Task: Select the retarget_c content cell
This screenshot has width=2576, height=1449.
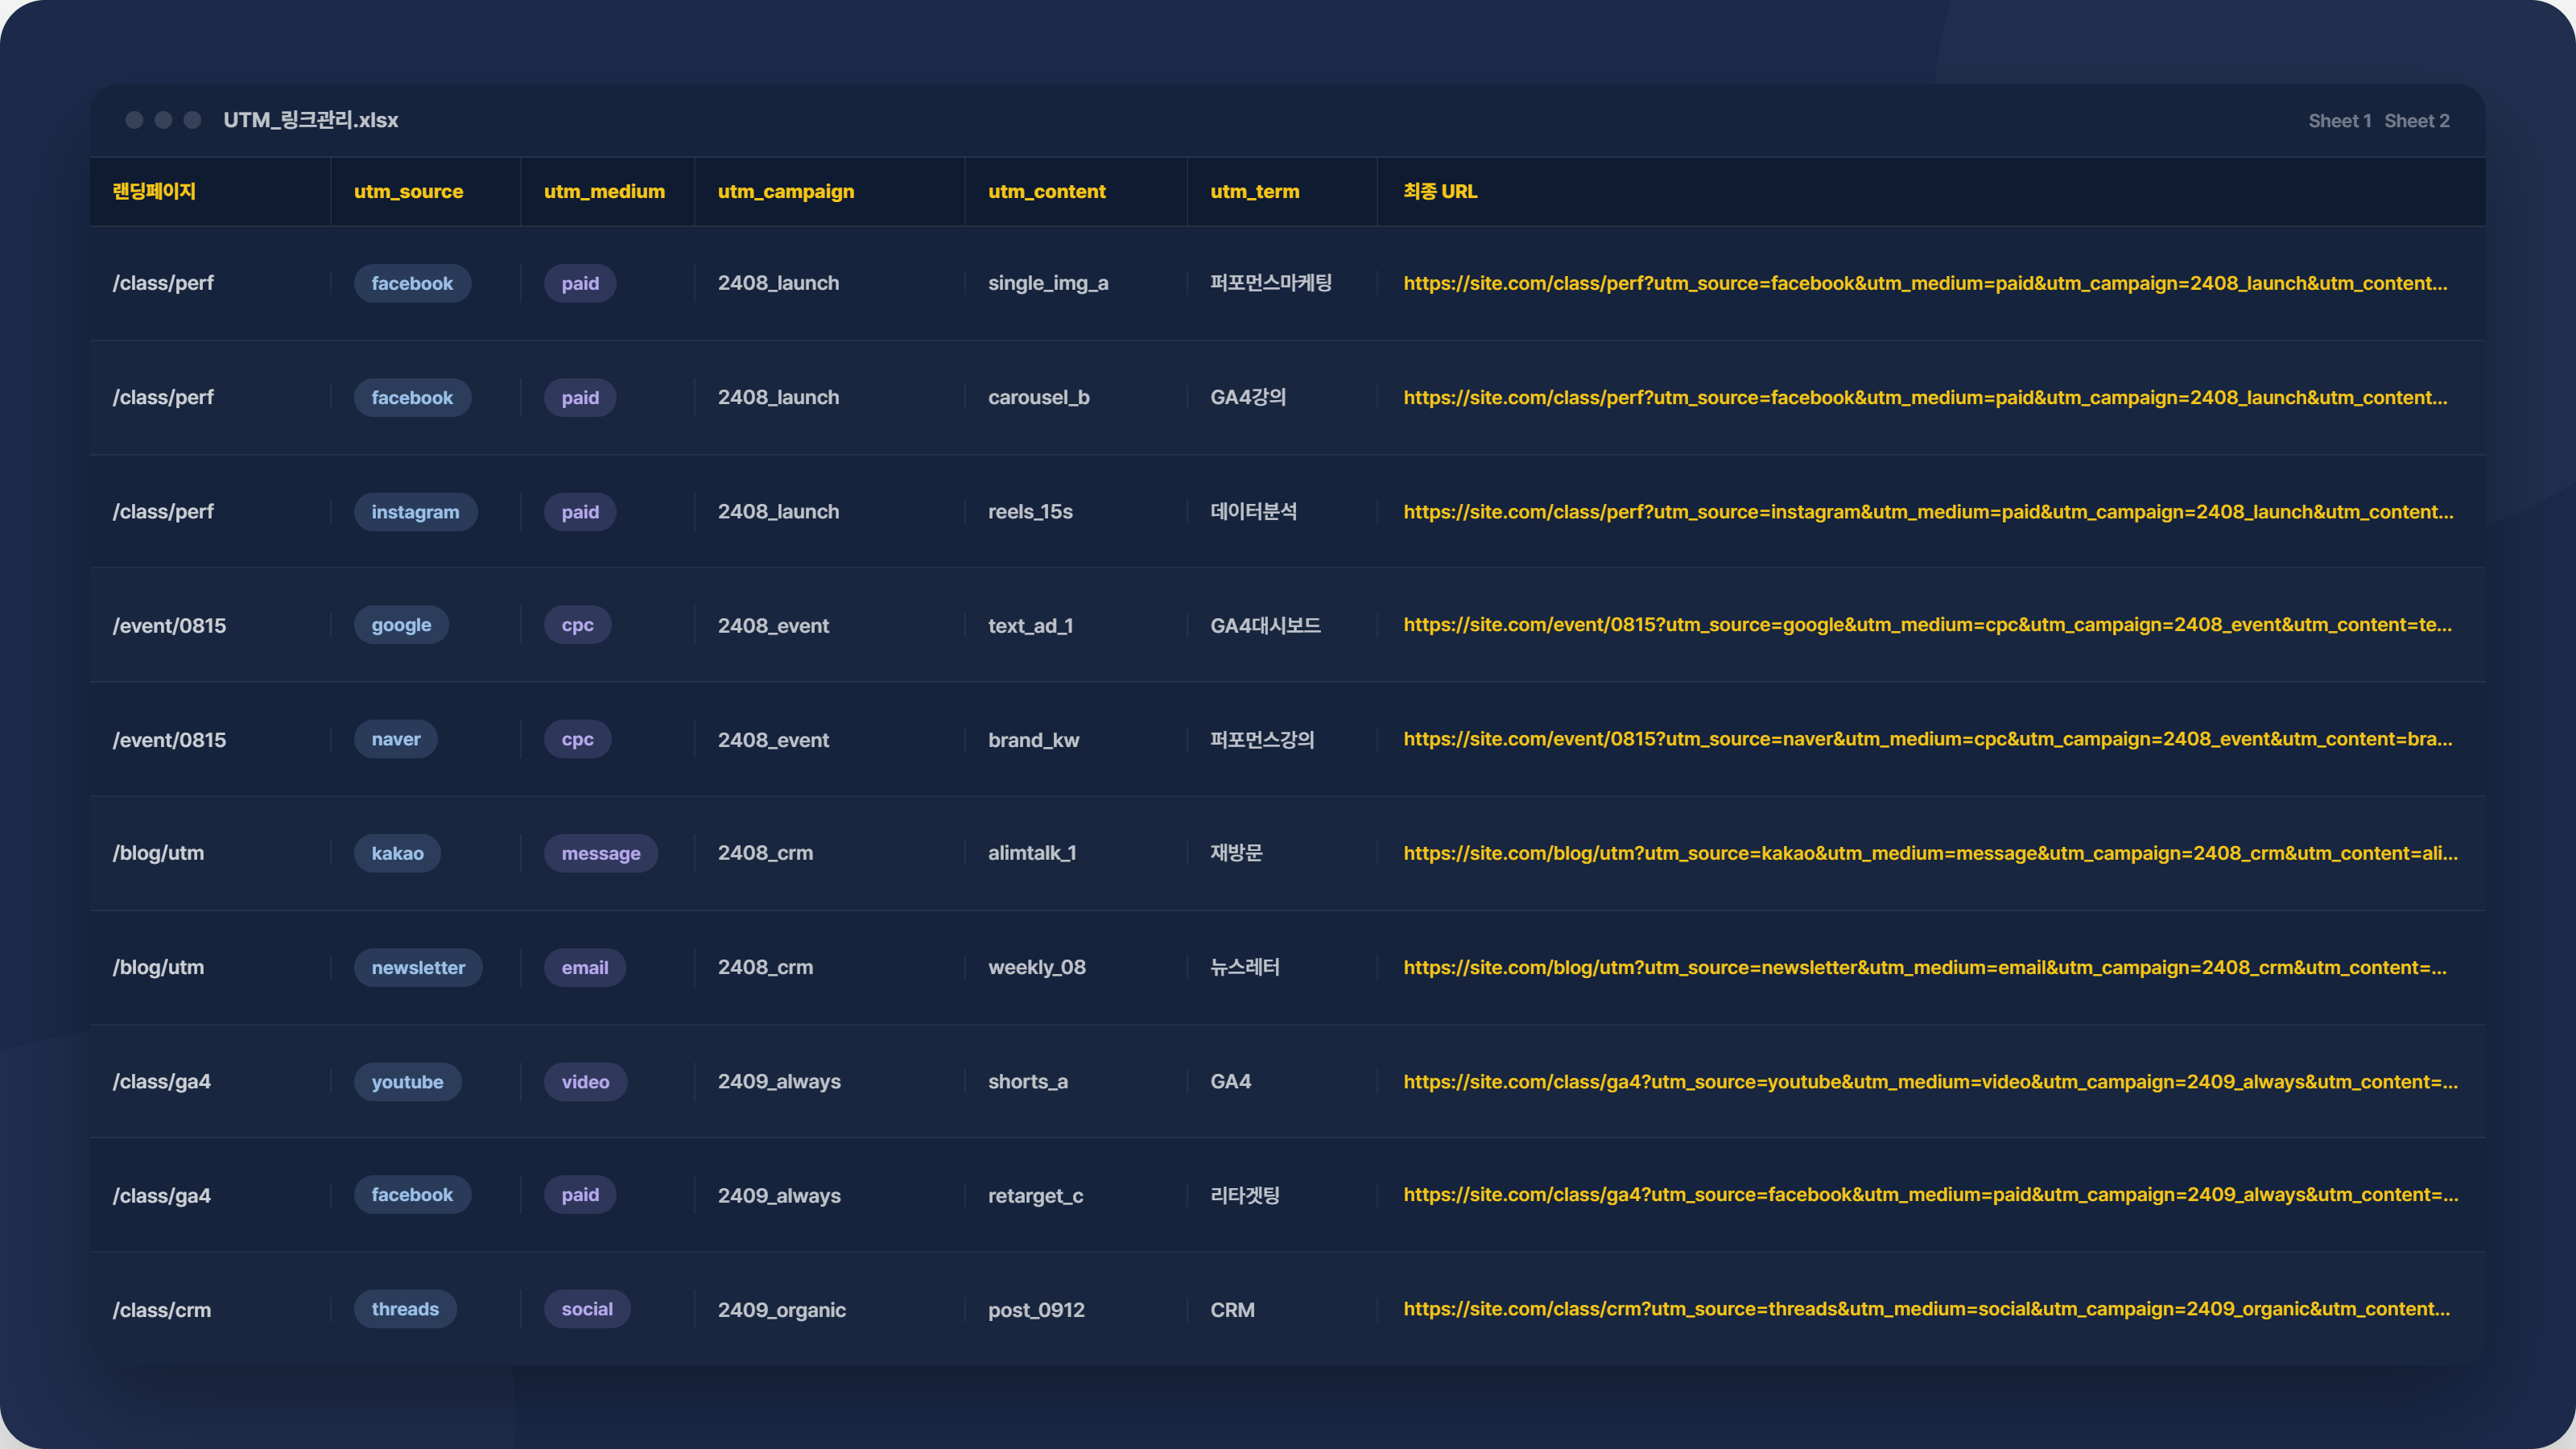Action: tap(1035, 1196)
